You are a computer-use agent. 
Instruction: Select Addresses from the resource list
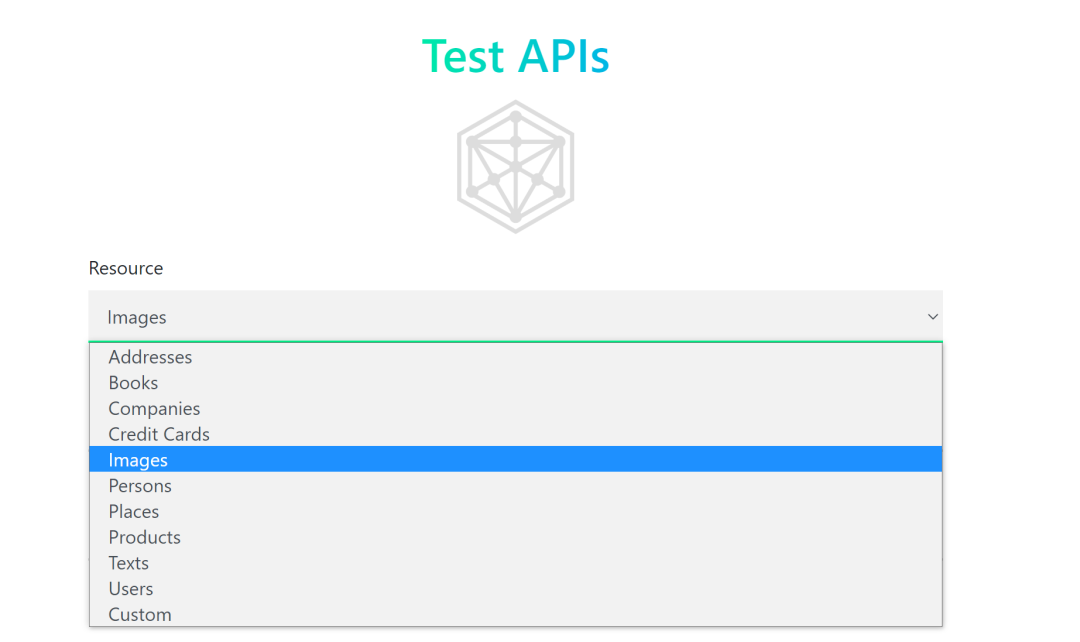(150, 357)
